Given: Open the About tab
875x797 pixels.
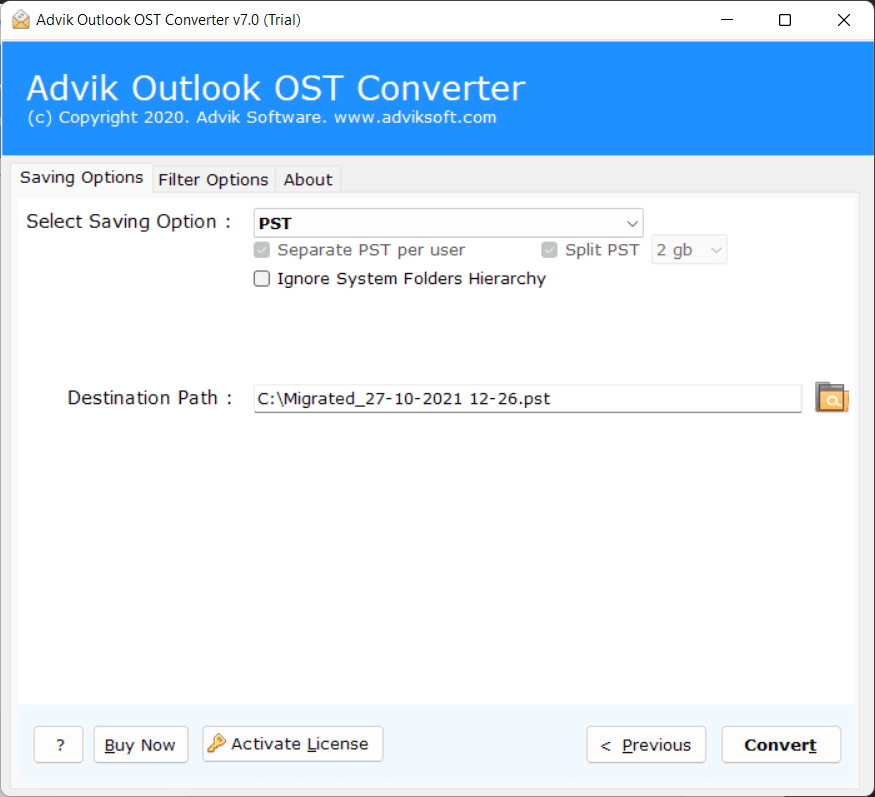Looking at the screenshot, I should (x=308, y=180).
